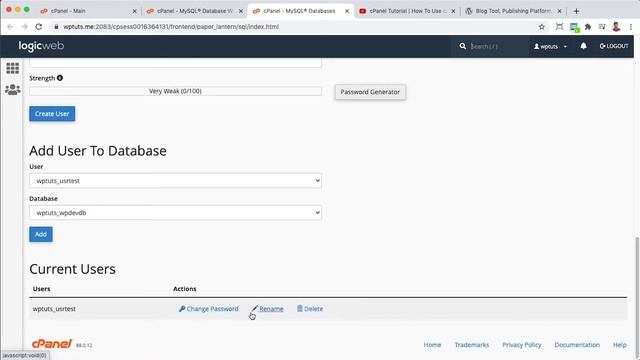
Task: Bookmark this page with the star icon
Action: tap(542, 27)
